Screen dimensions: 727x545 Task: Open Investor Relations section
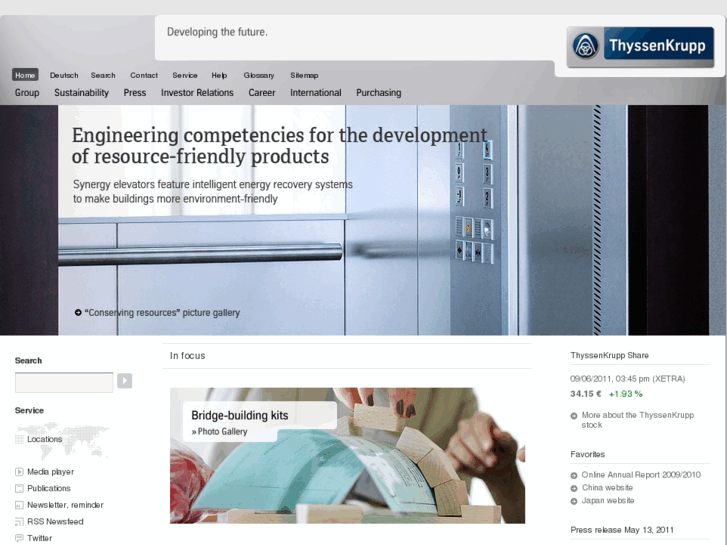(x=197, y=93)
